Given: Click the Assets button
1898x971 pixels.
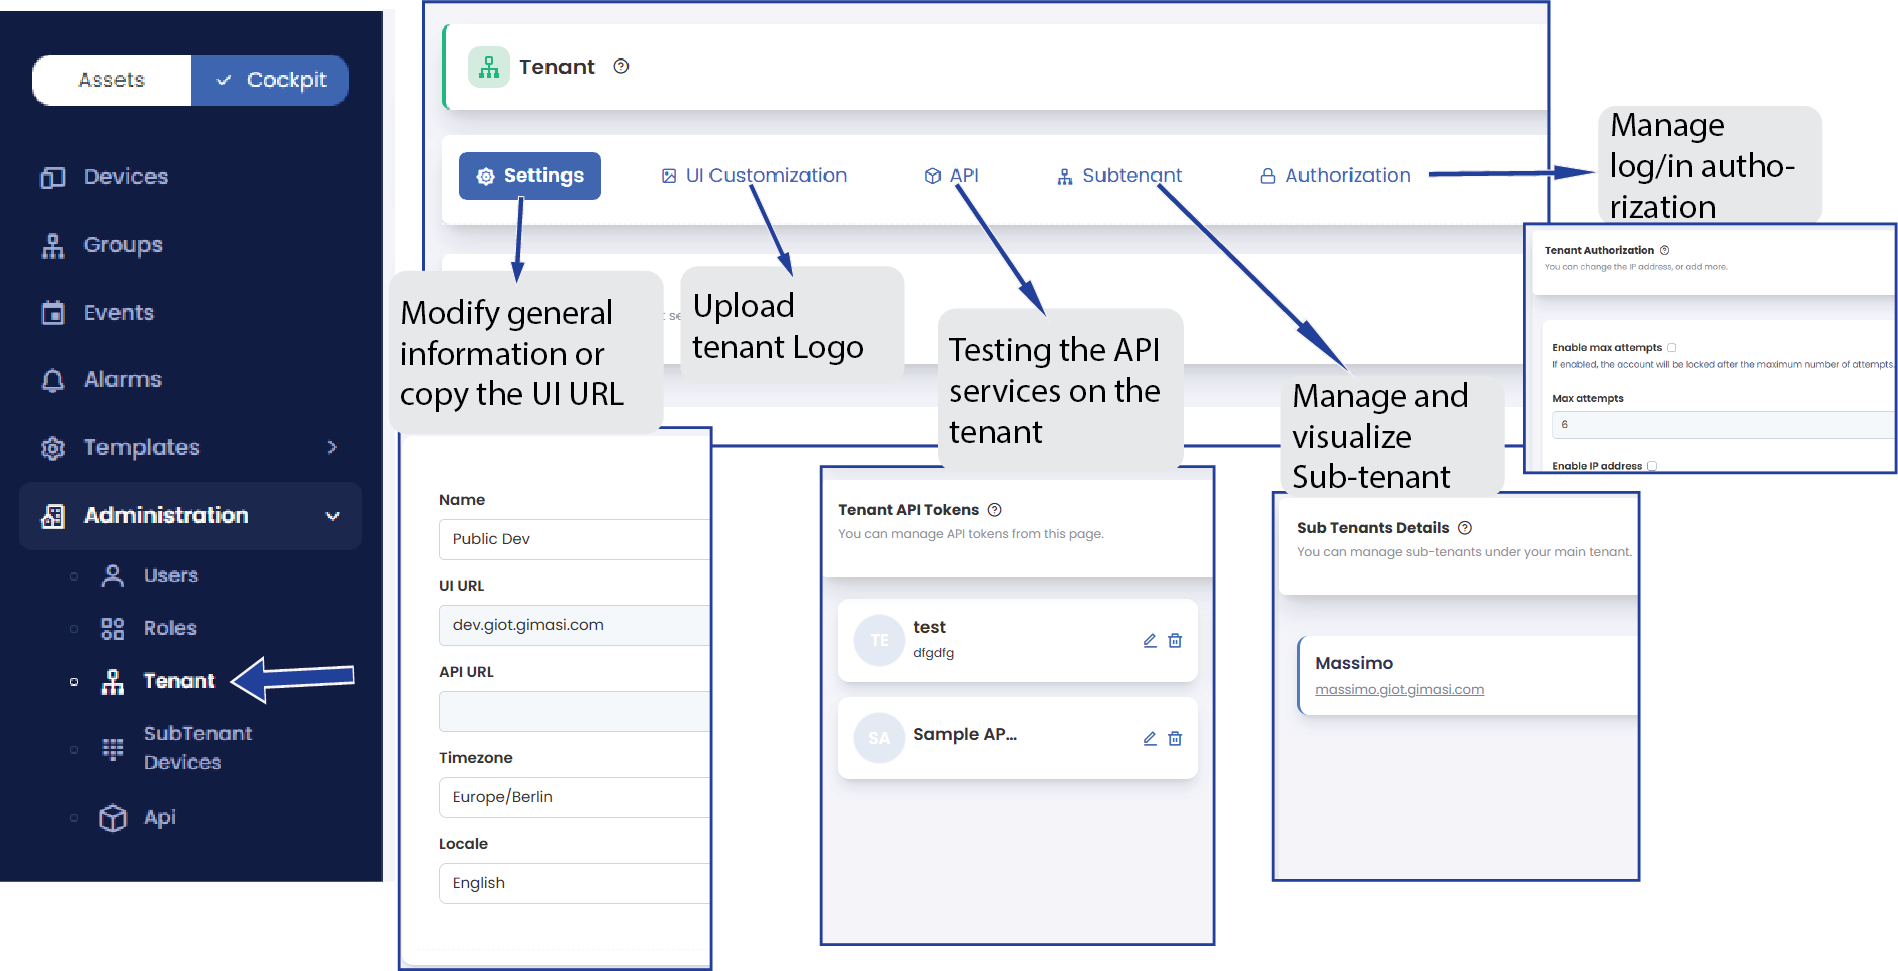Looking at the screenshot, I should 112,80.
